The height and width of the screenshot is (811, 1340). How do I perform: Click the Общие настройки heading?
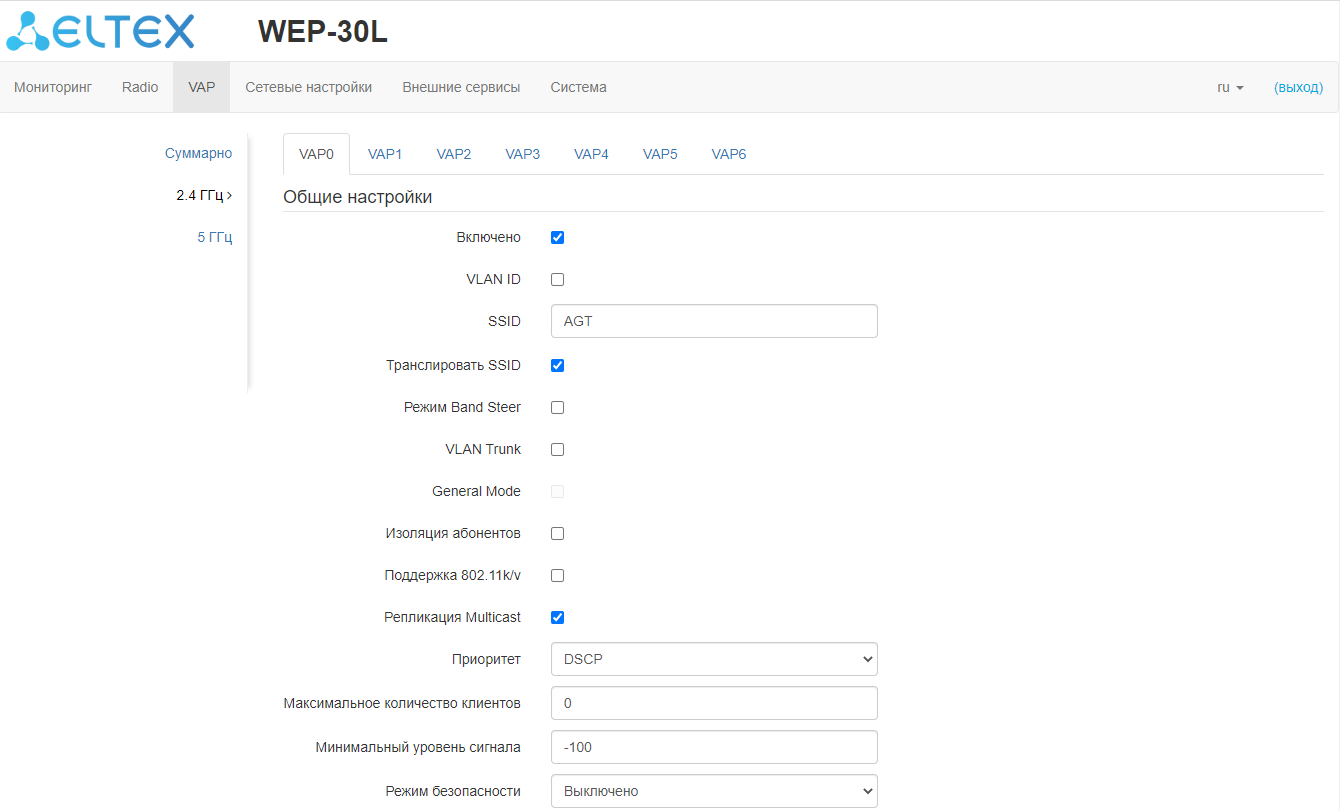[358, 197]
